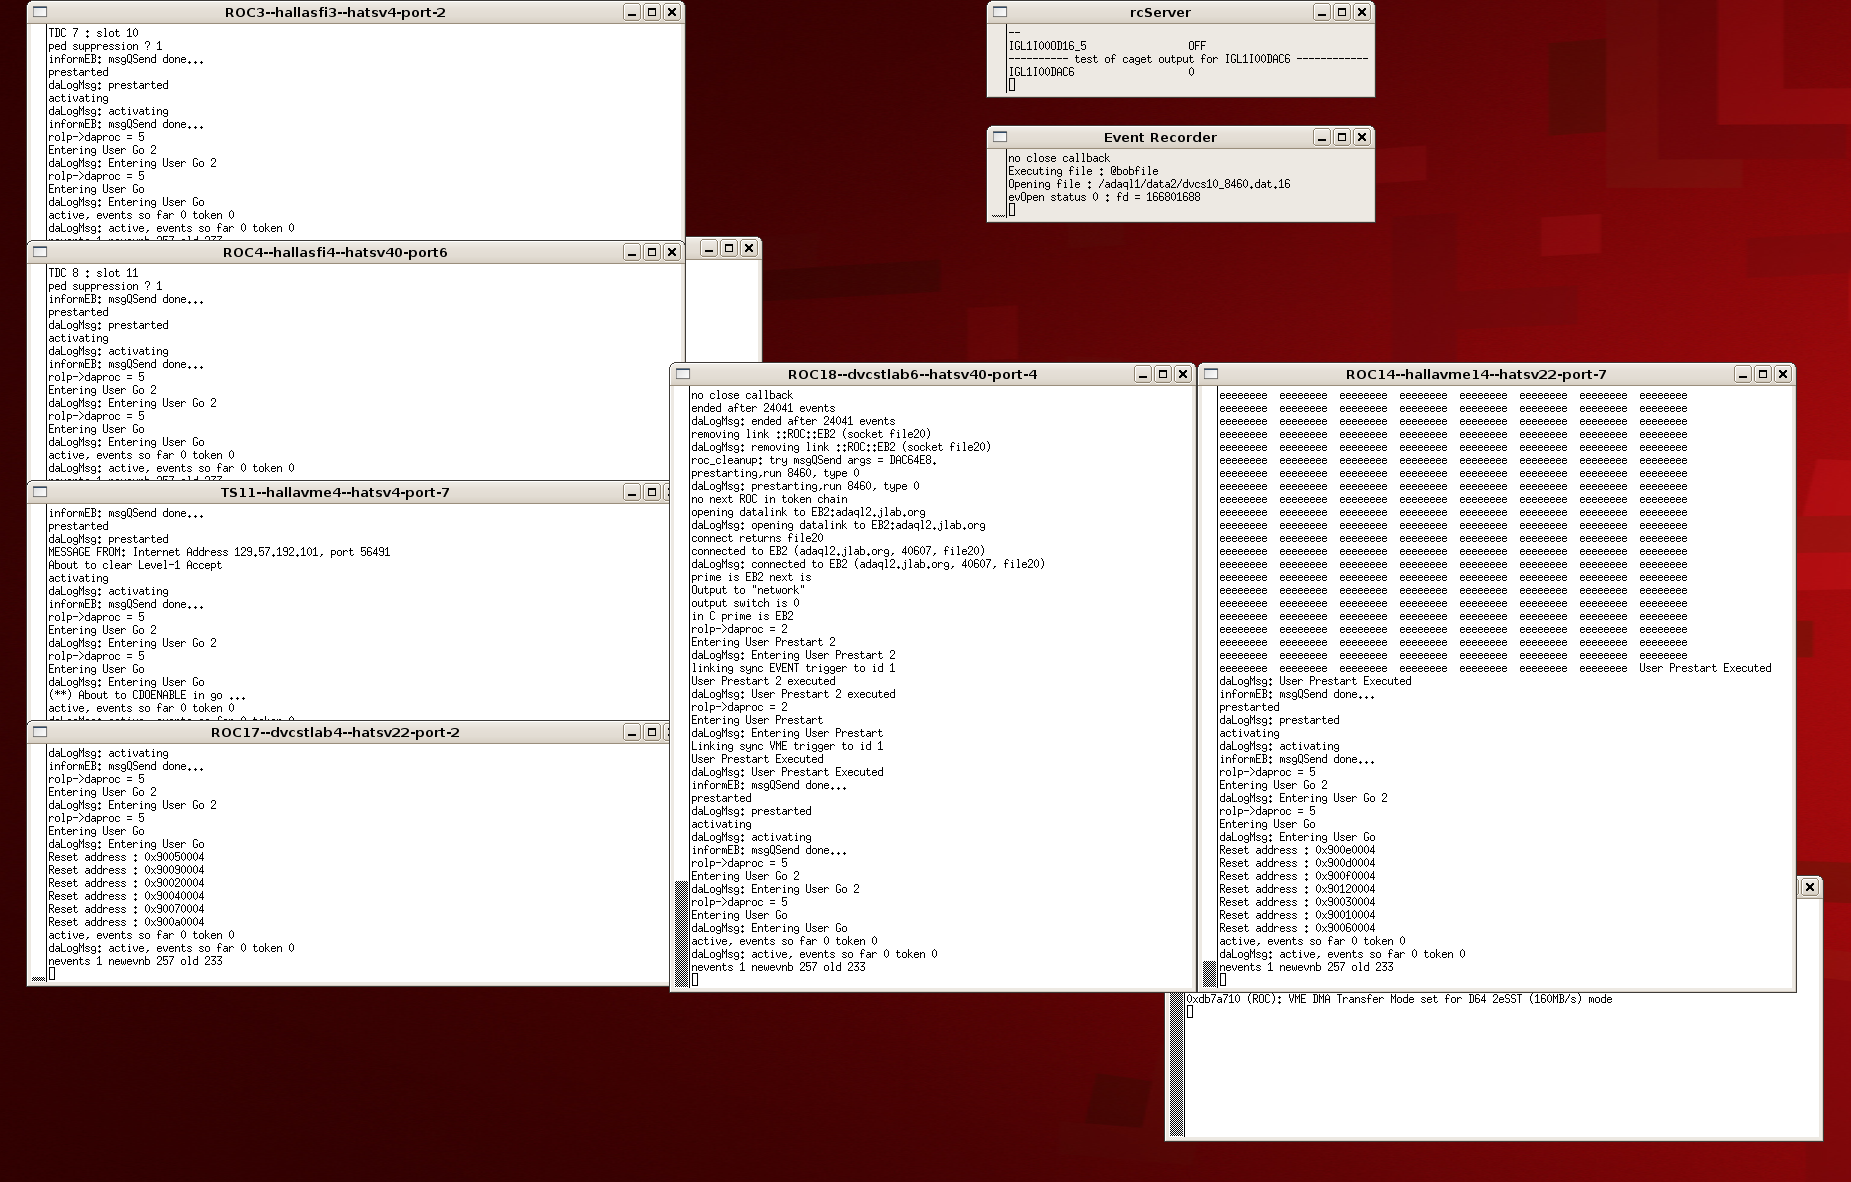Screen dimensions: 1851x1182
Task: Close the VME DMA terminal behind ROC14
Action: click(x=1810, y=887)
